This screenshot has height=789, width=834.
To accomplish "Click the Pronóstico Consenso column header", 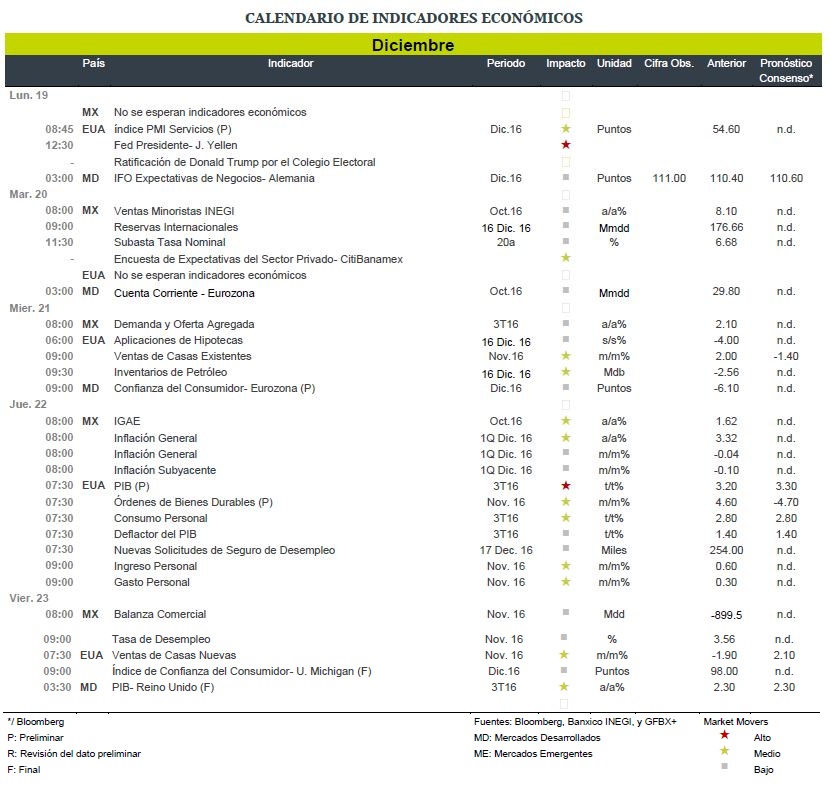I will (x=786, y=70).
